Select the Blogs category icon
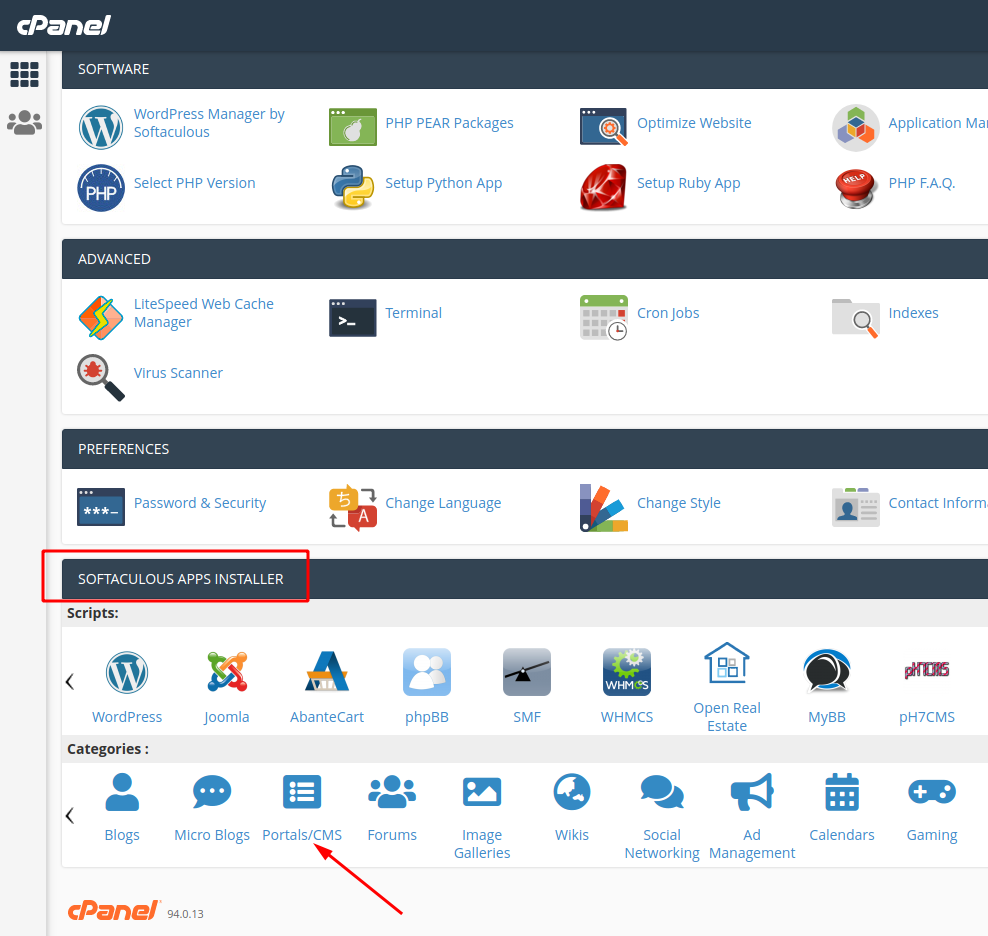This screenshot has width=988, height=936. pos(122,792)
